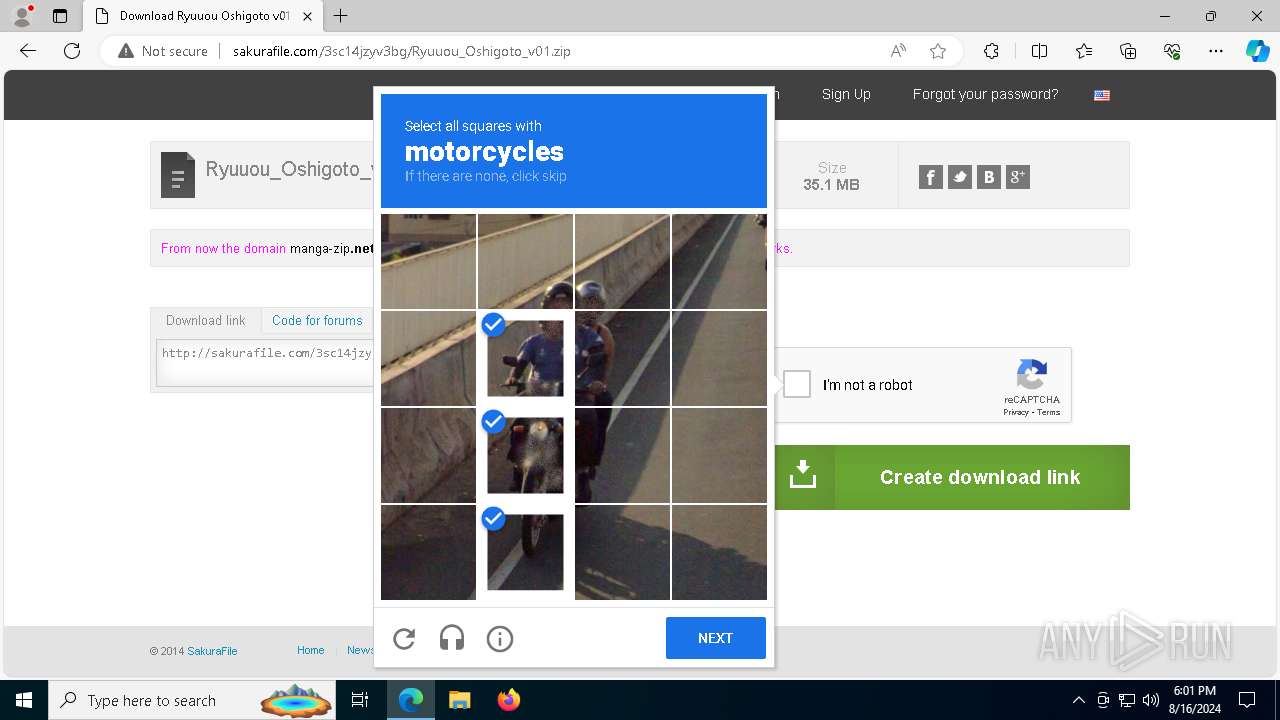This screenshot has height=720, width=1280.
Task: Show hidden system tray icons chevron
Action: point(1078,700)
